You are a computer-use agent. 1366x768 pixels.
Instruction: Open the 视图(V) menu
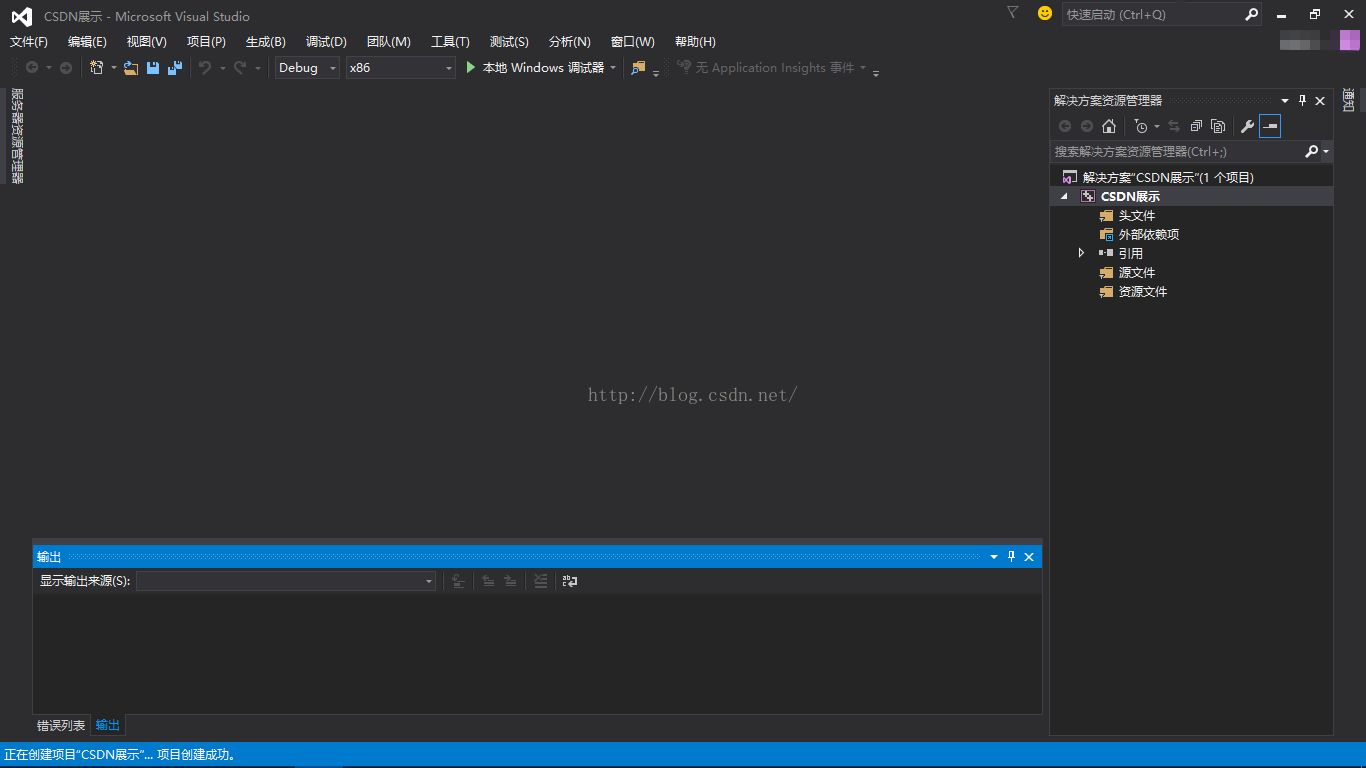(146, 42)
